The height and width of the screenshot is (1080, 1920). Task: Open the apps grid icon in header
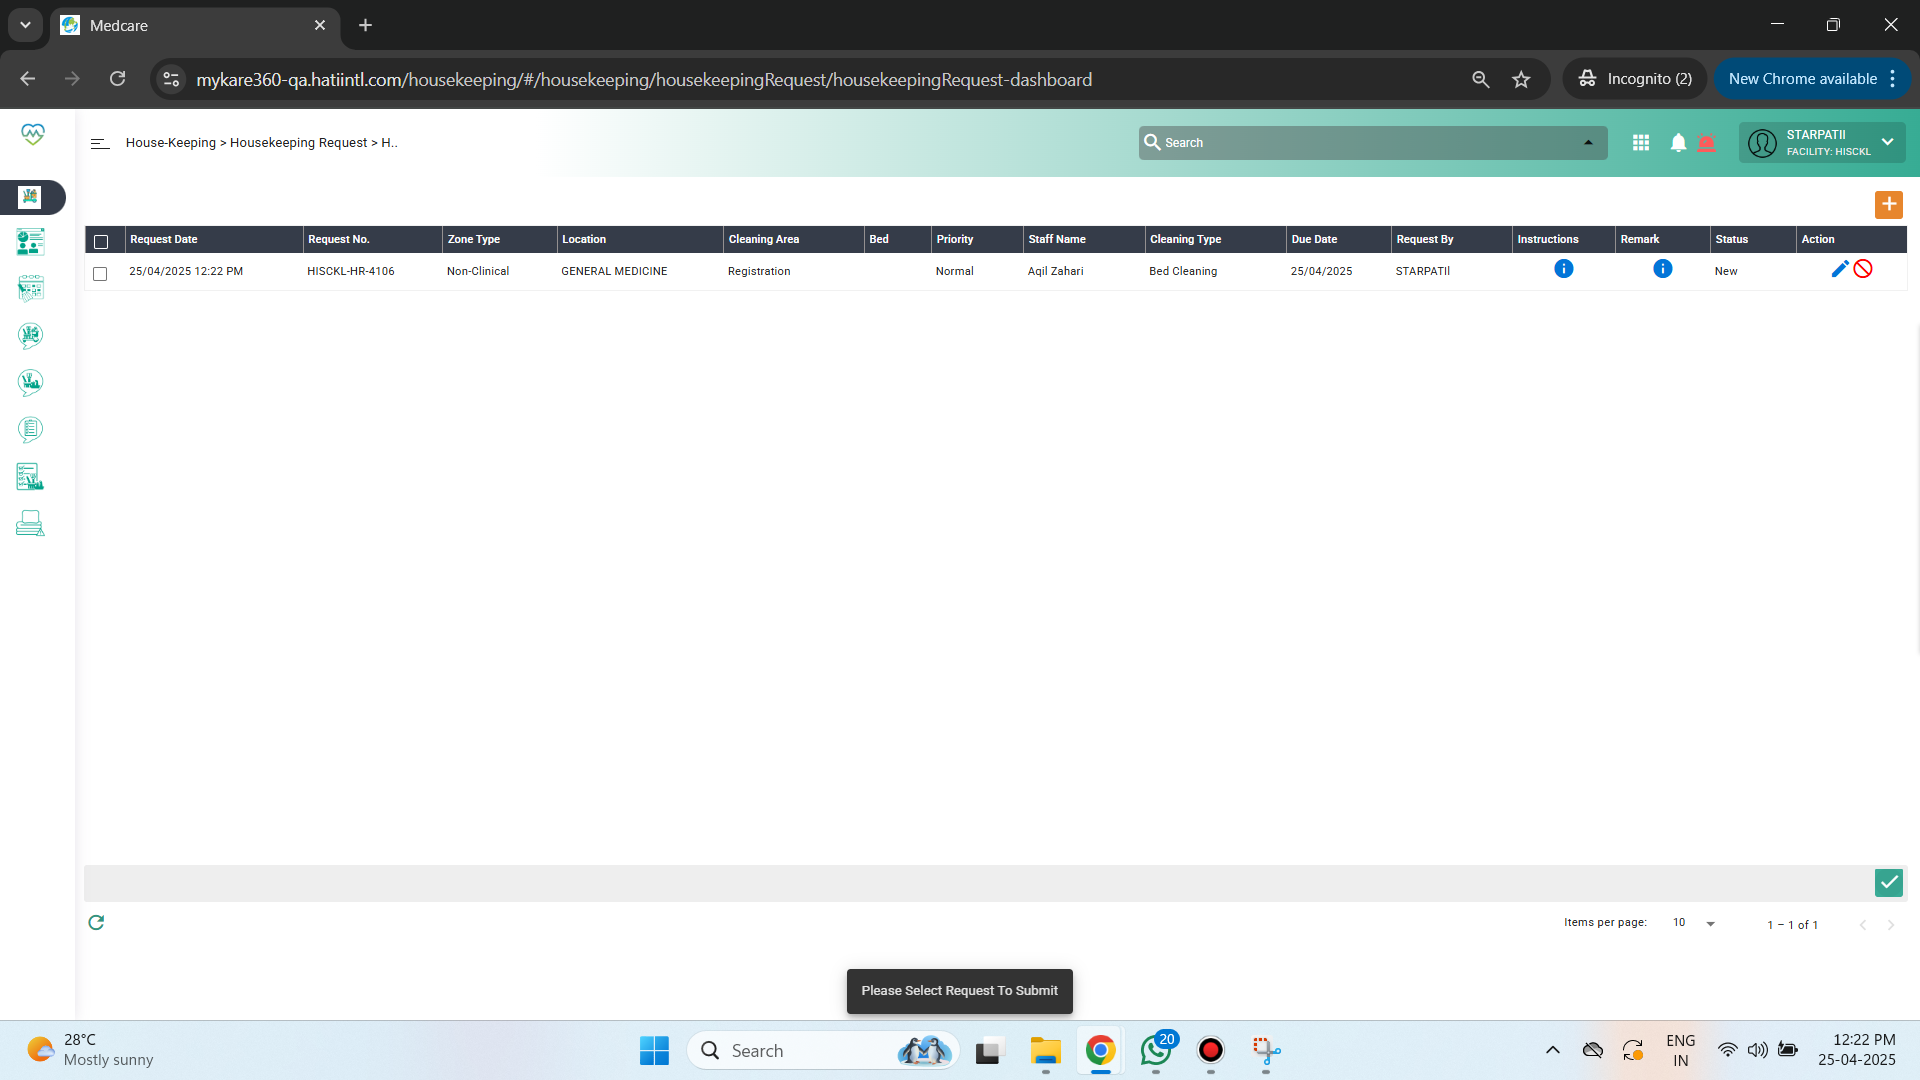click(x=1641, y=143)
